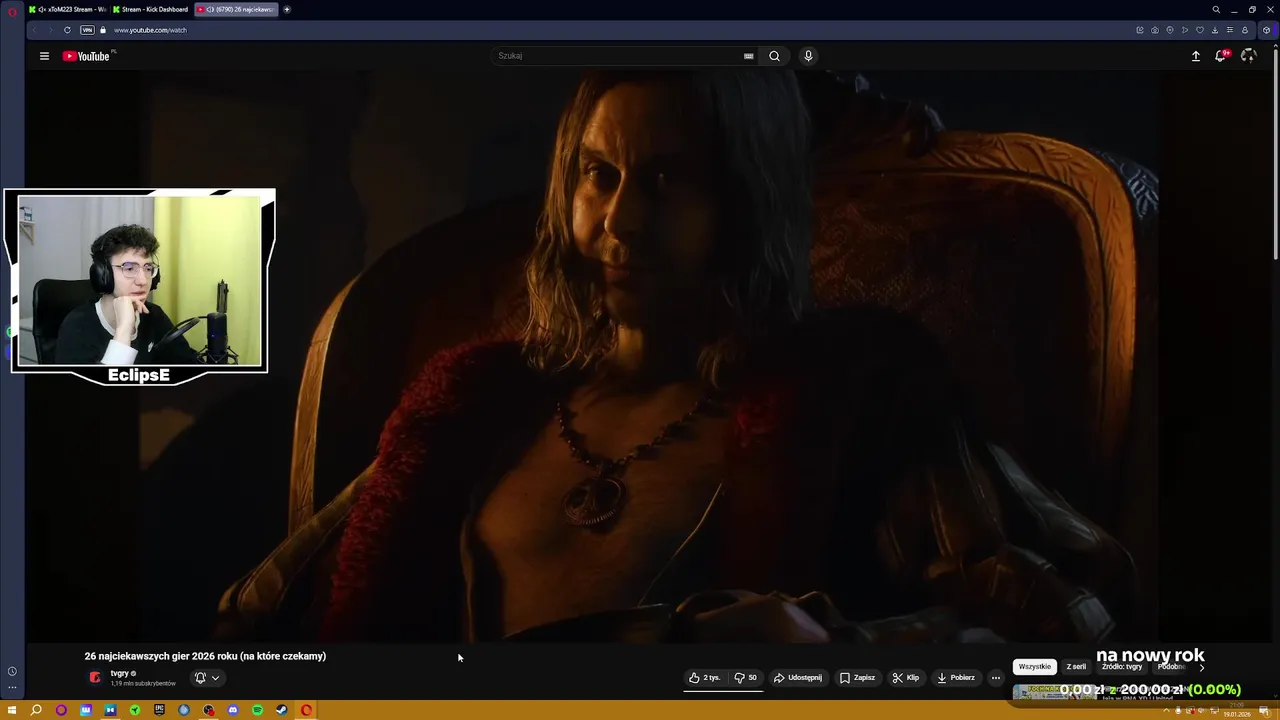Open Discord from the taskbar
Image resolution: width=1280 pixels, height=720 pixels.
[233, 710]
